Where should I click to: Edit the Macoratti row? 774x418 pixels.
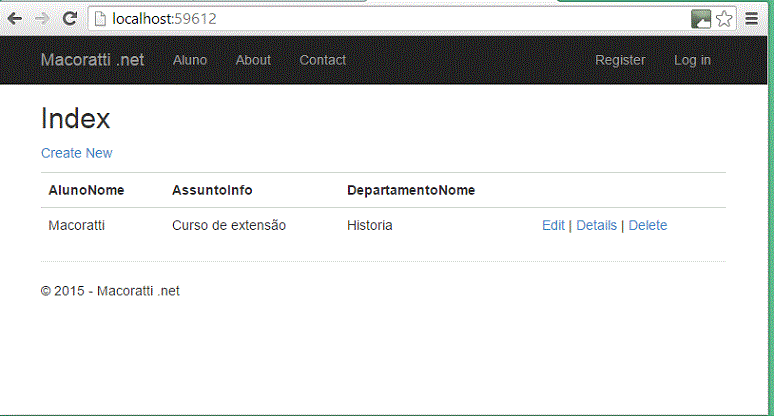(x=553, y=225)
